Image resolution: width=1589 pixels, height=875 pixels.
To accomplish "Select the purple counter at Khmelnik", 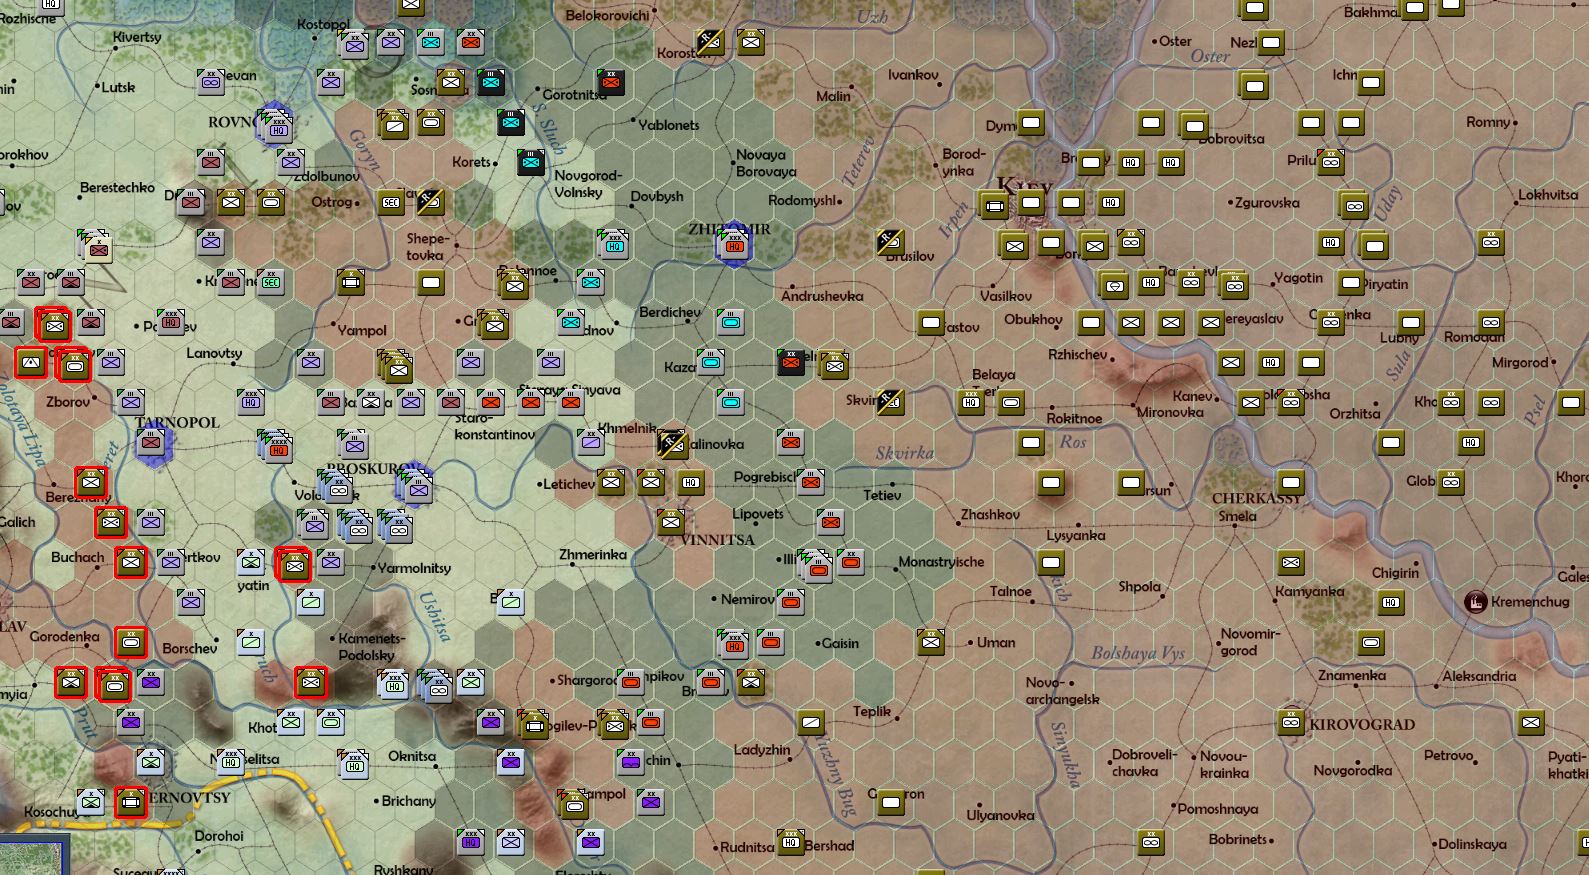I will point(591,442).
